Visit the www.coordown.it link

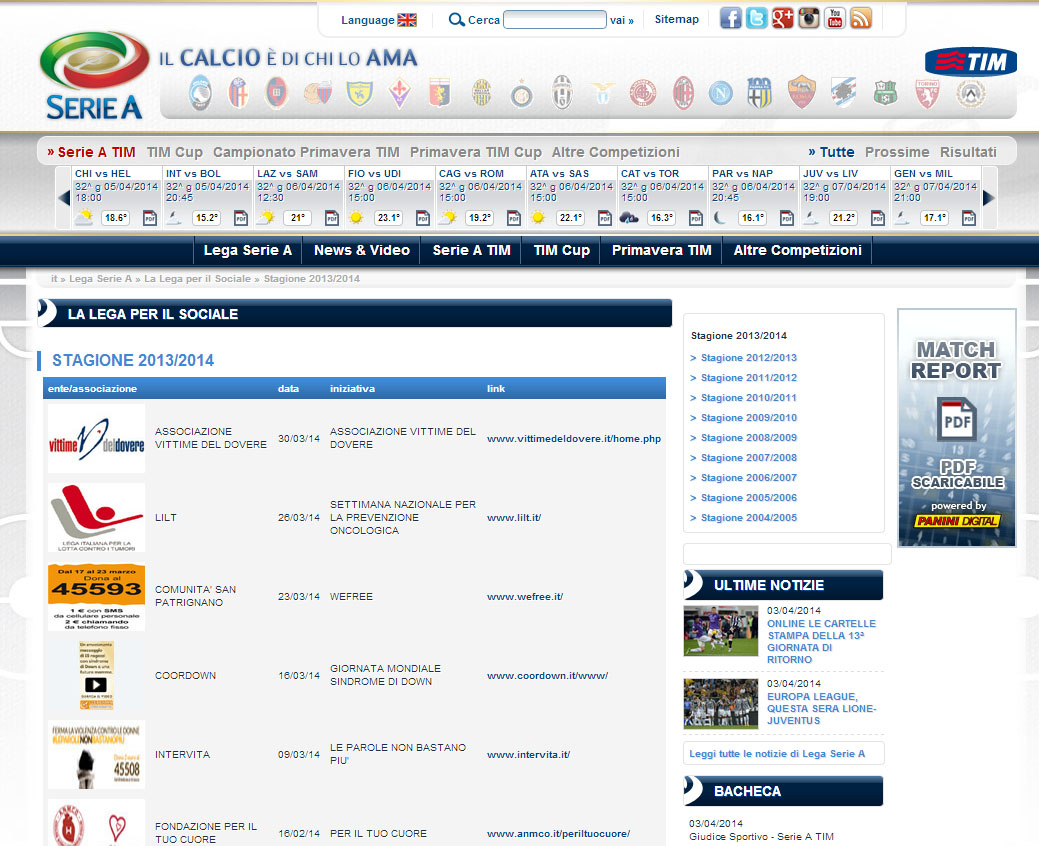[547, 676]
